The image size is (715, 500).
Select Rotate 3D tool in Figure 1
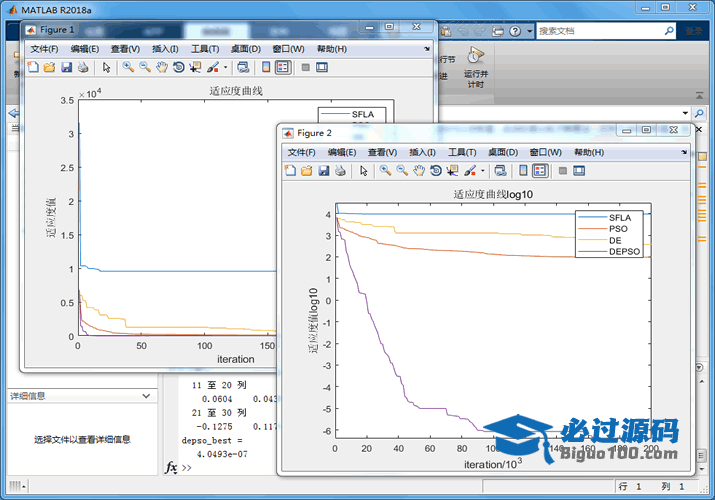point(179,67)
